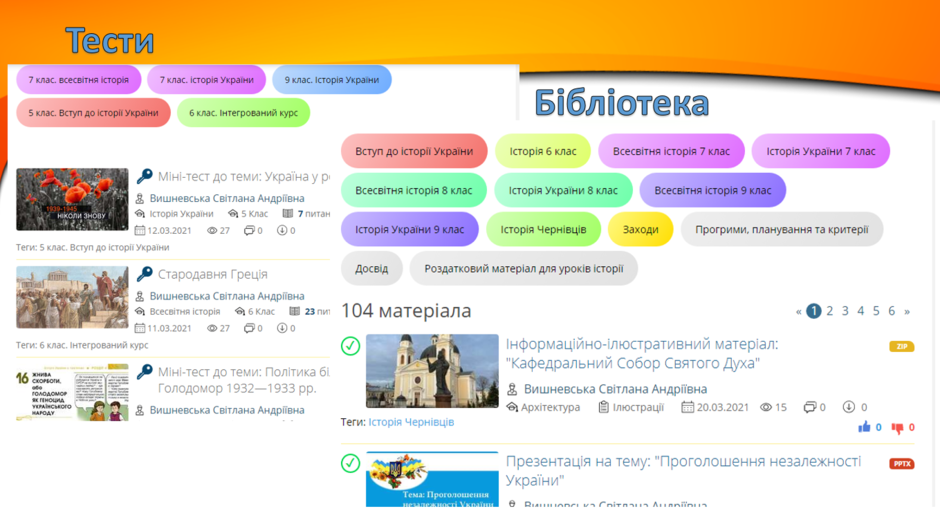Click calendar icon next to 20.03.2021
Image resolution: width=940 pixels, height=511 pixels.
pyautogui.click(x=688, y=407)
